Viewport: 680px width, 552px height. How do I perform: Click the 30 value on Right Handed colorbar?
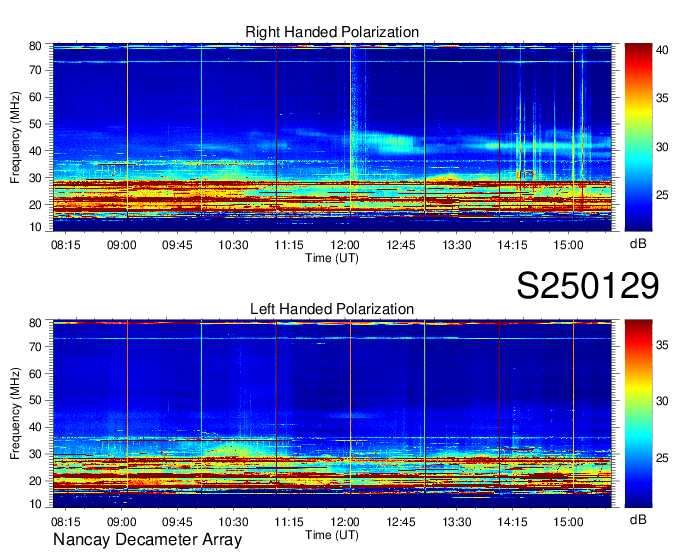[662, 147]
